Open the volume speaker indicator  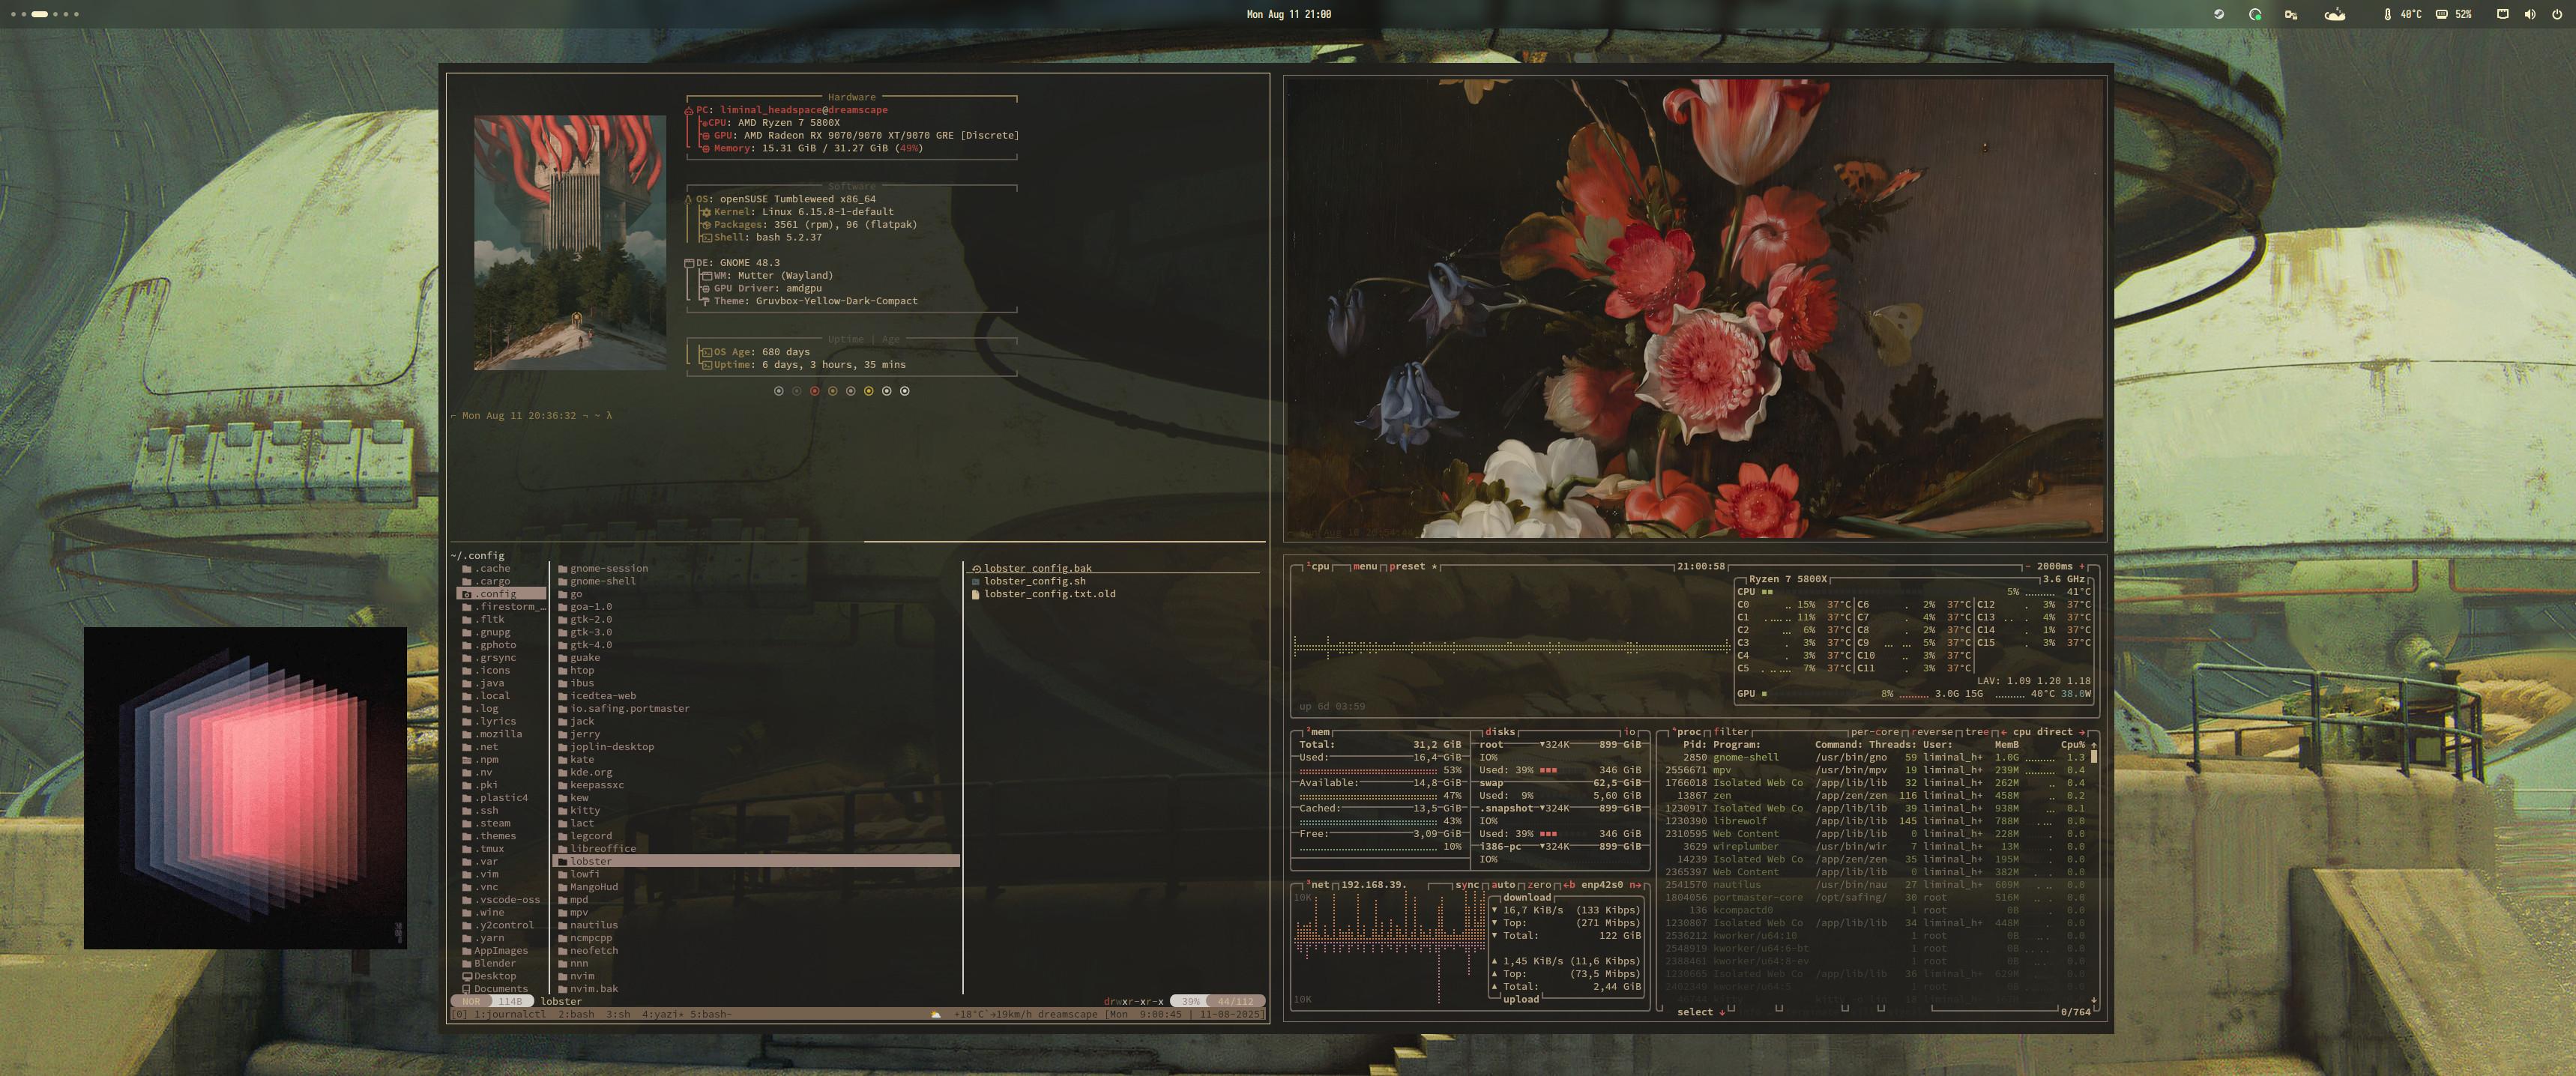[2529, 14]
